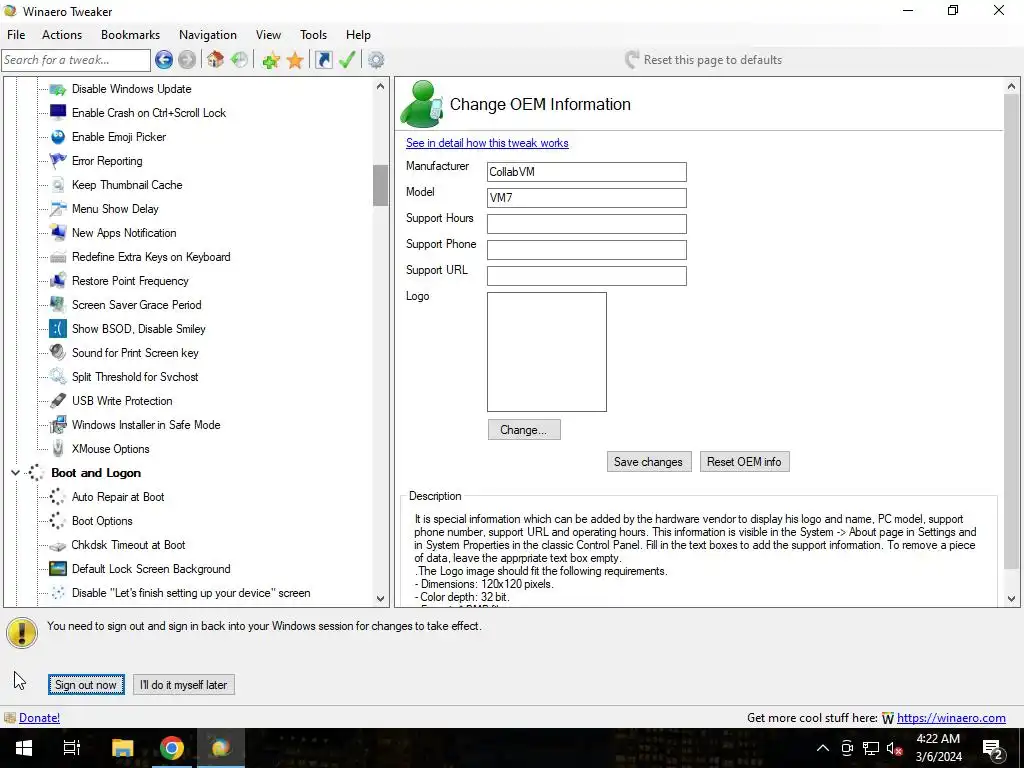The height and width of the screenshot is (768, 1024).
Task: Click the right panel scroll down arrow
Action: [x=1012, y=598]
